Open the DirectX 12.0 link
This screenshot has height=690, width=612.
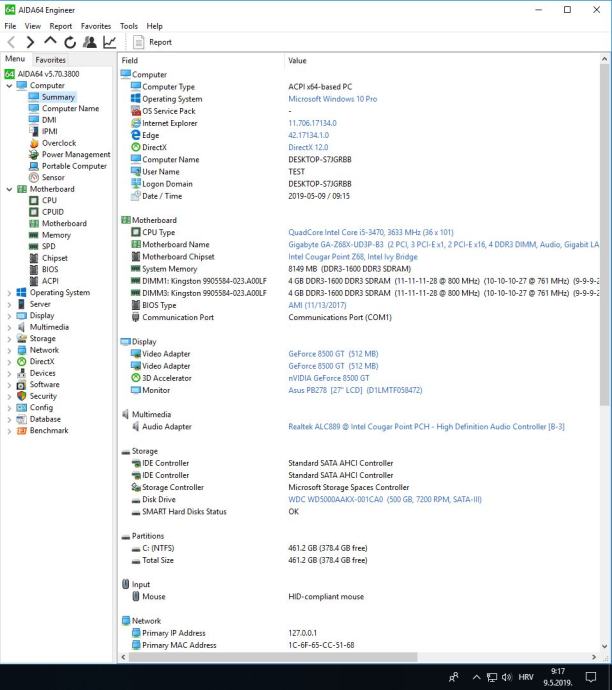[x=308, y=147]
